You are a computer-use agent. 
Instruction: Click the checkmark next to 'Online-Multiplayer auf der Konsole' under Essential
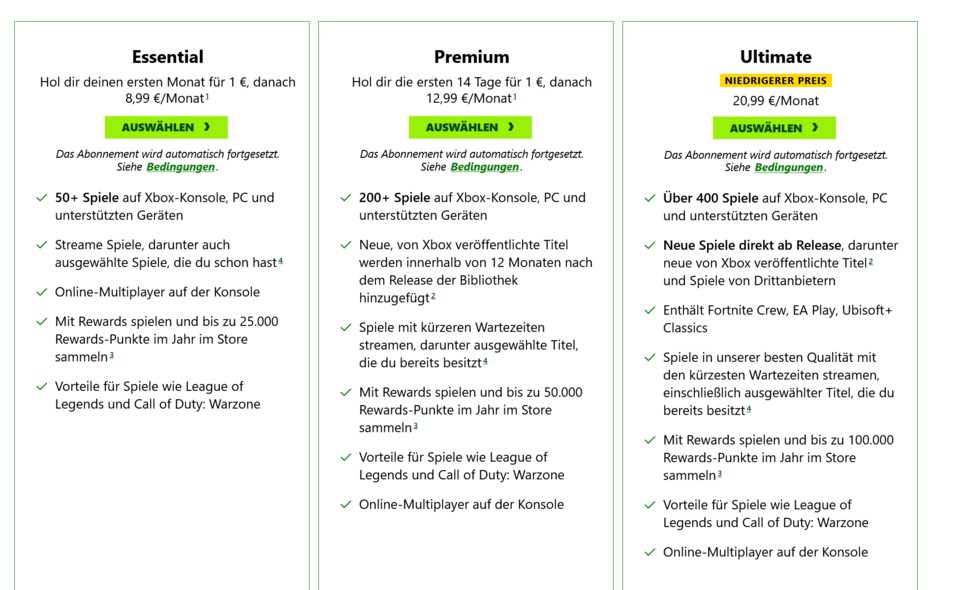40,292
